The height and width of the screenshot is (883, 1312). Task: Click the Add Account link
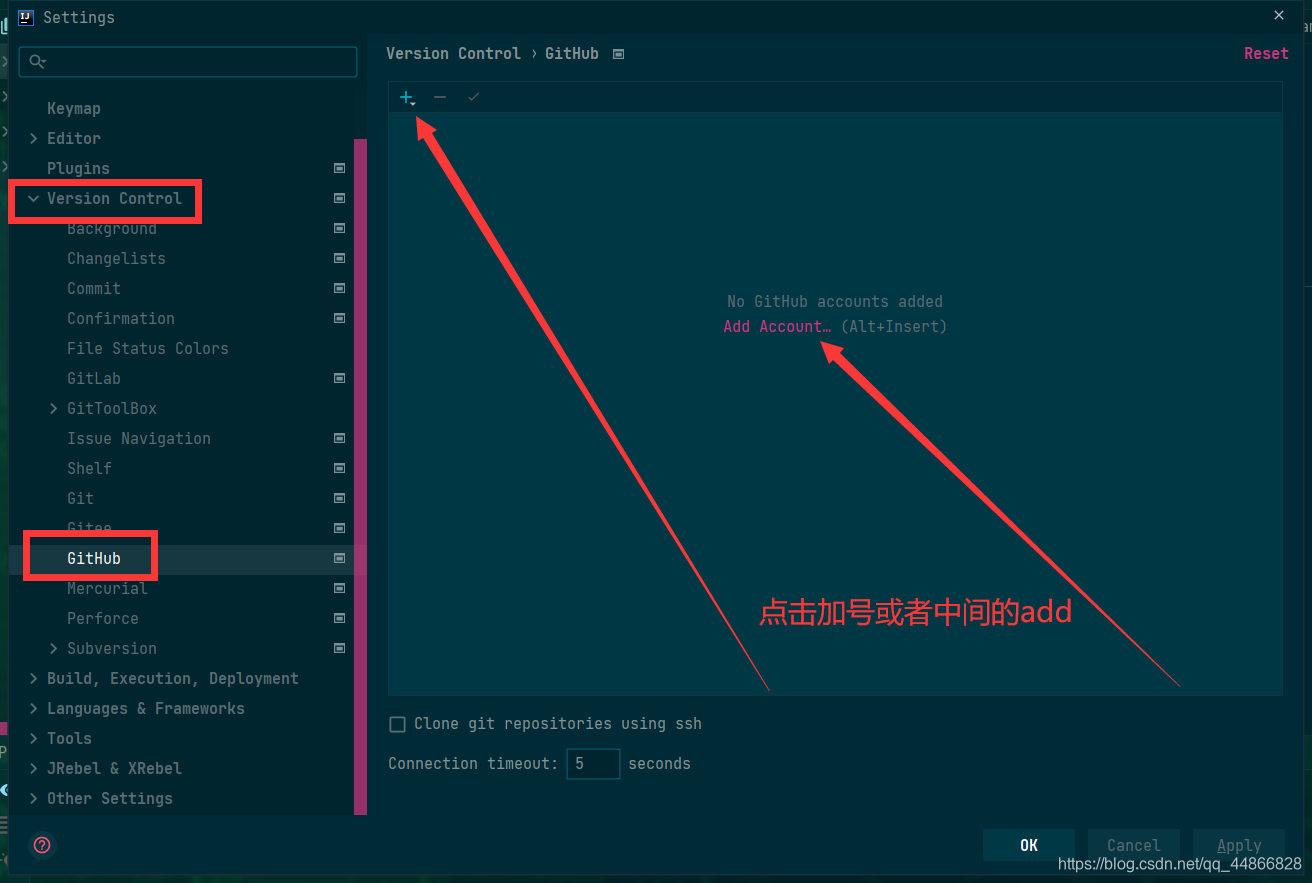[x=777, y=326]
